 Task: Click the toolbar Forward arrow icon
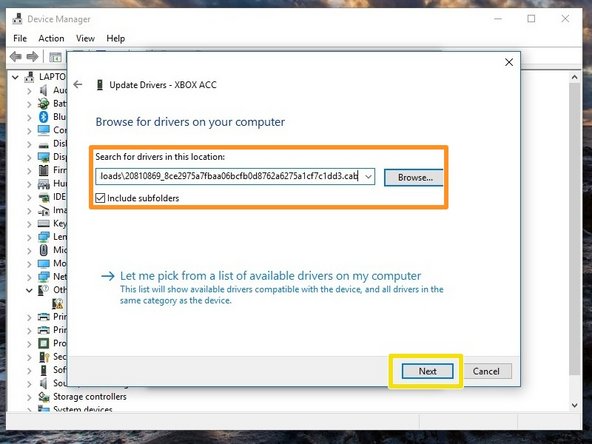point(32,57)
